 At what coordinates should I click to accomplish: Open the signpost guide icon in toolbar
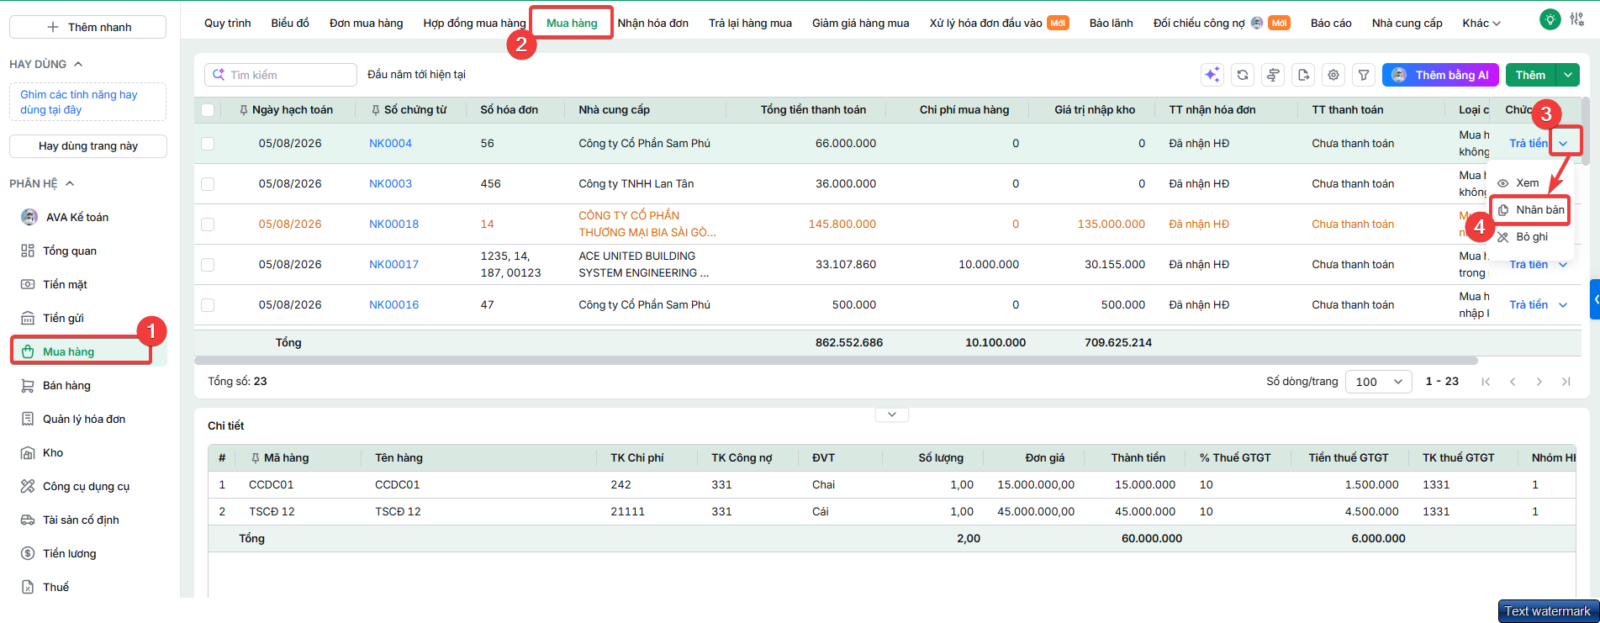[x=1273, y=75]
